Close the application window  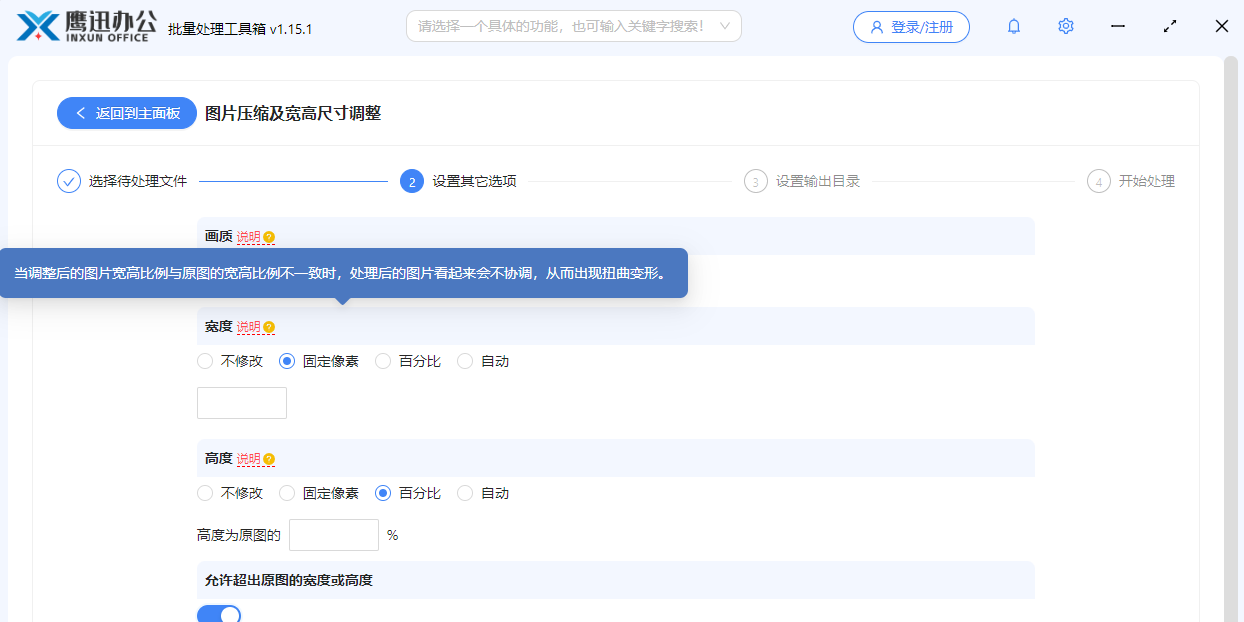click(1222, 27)
